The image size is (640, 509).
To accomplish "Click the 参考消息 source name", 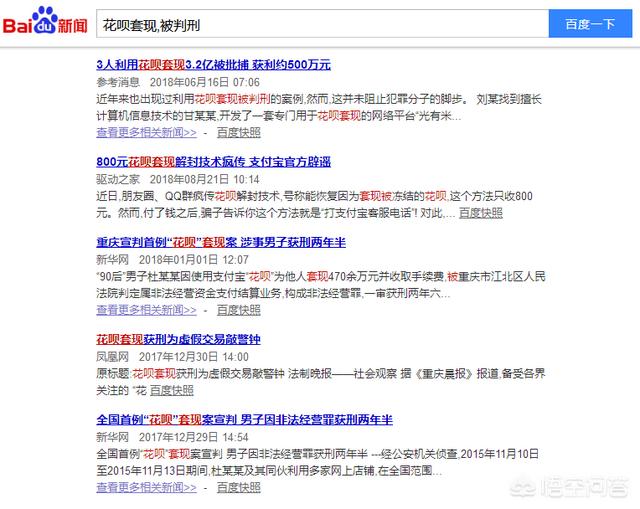I will pos(119,81).
